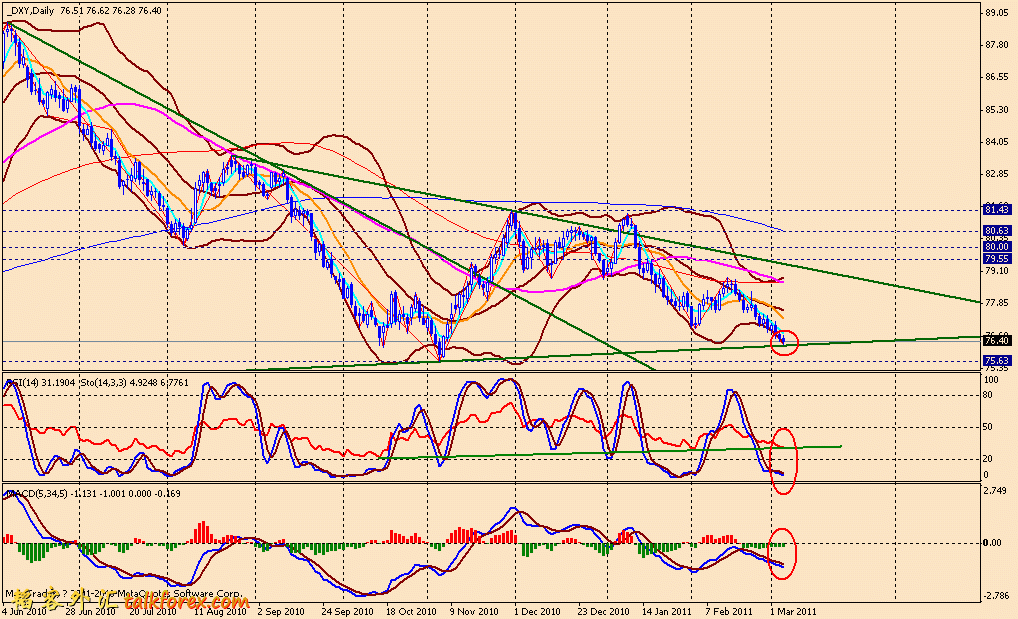
Task: Click the 18 Oct 2010 date label
Action: tap(411, 612)
